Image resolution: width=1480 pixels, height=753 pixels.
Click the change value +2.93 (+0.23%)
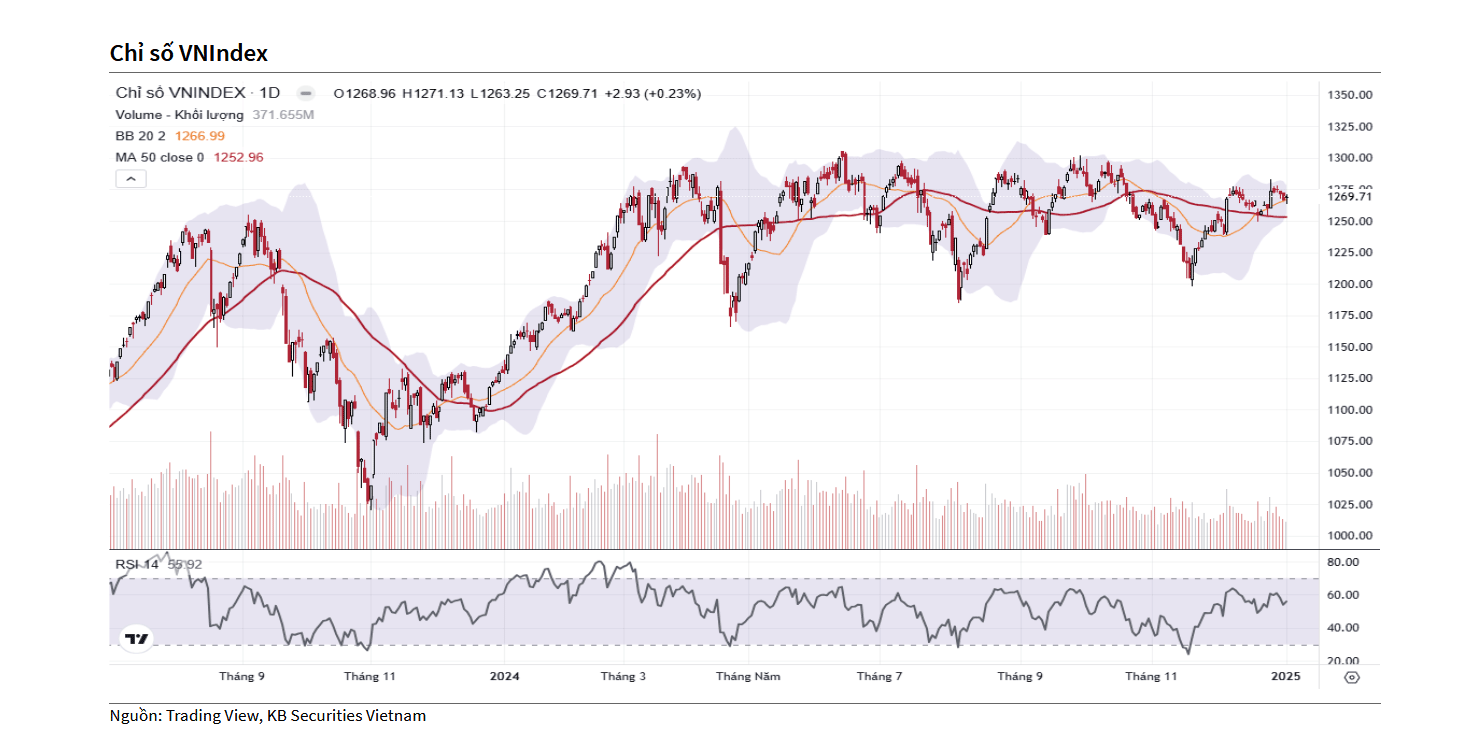pos(652,93)
